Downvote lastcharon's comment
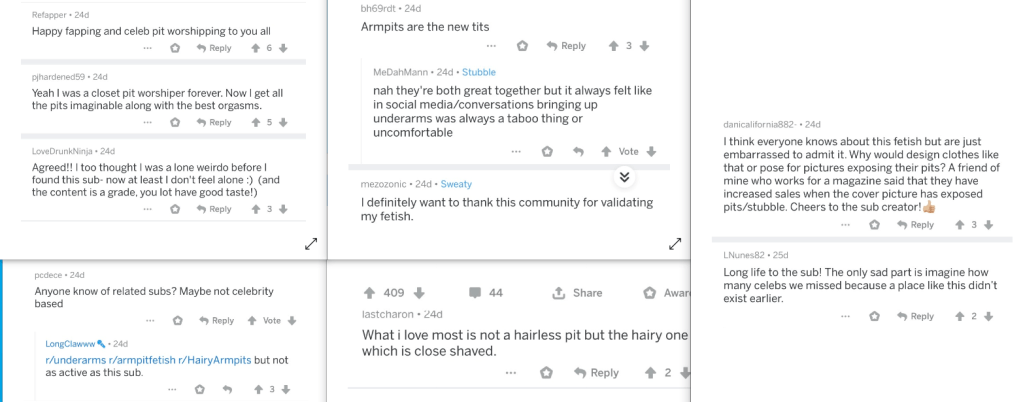 coord(684,373)
